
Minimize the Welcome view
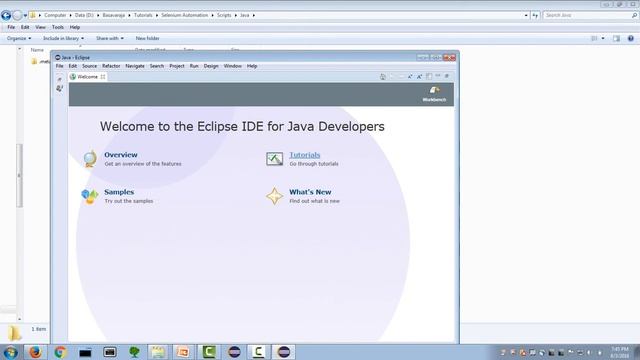pyautogui.click(x=438, y=76)
